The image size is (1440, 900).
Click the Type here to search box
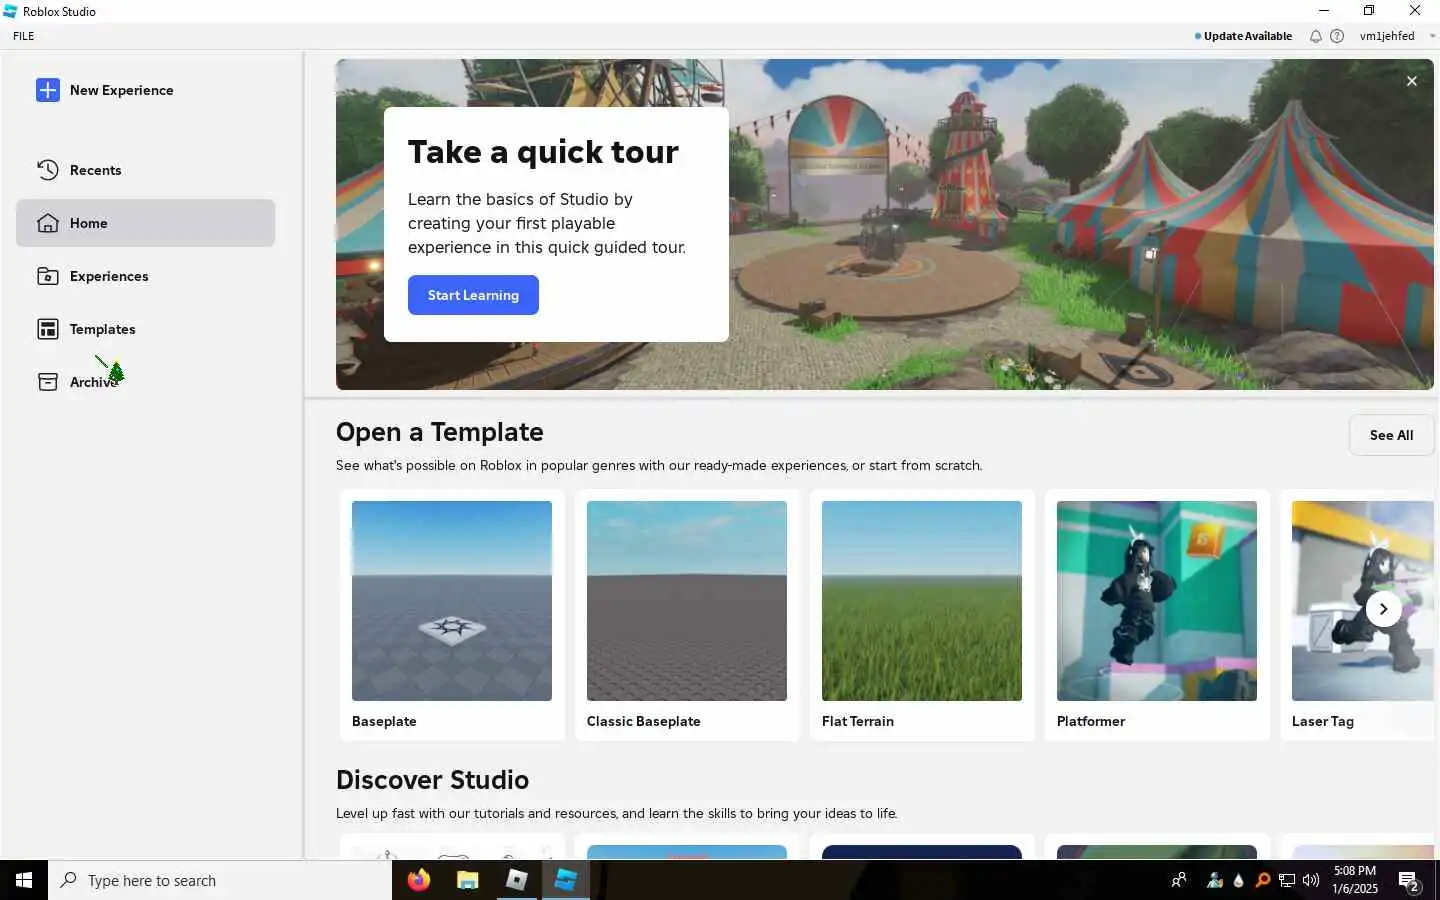pyautogui.click(x=220, y=880)
